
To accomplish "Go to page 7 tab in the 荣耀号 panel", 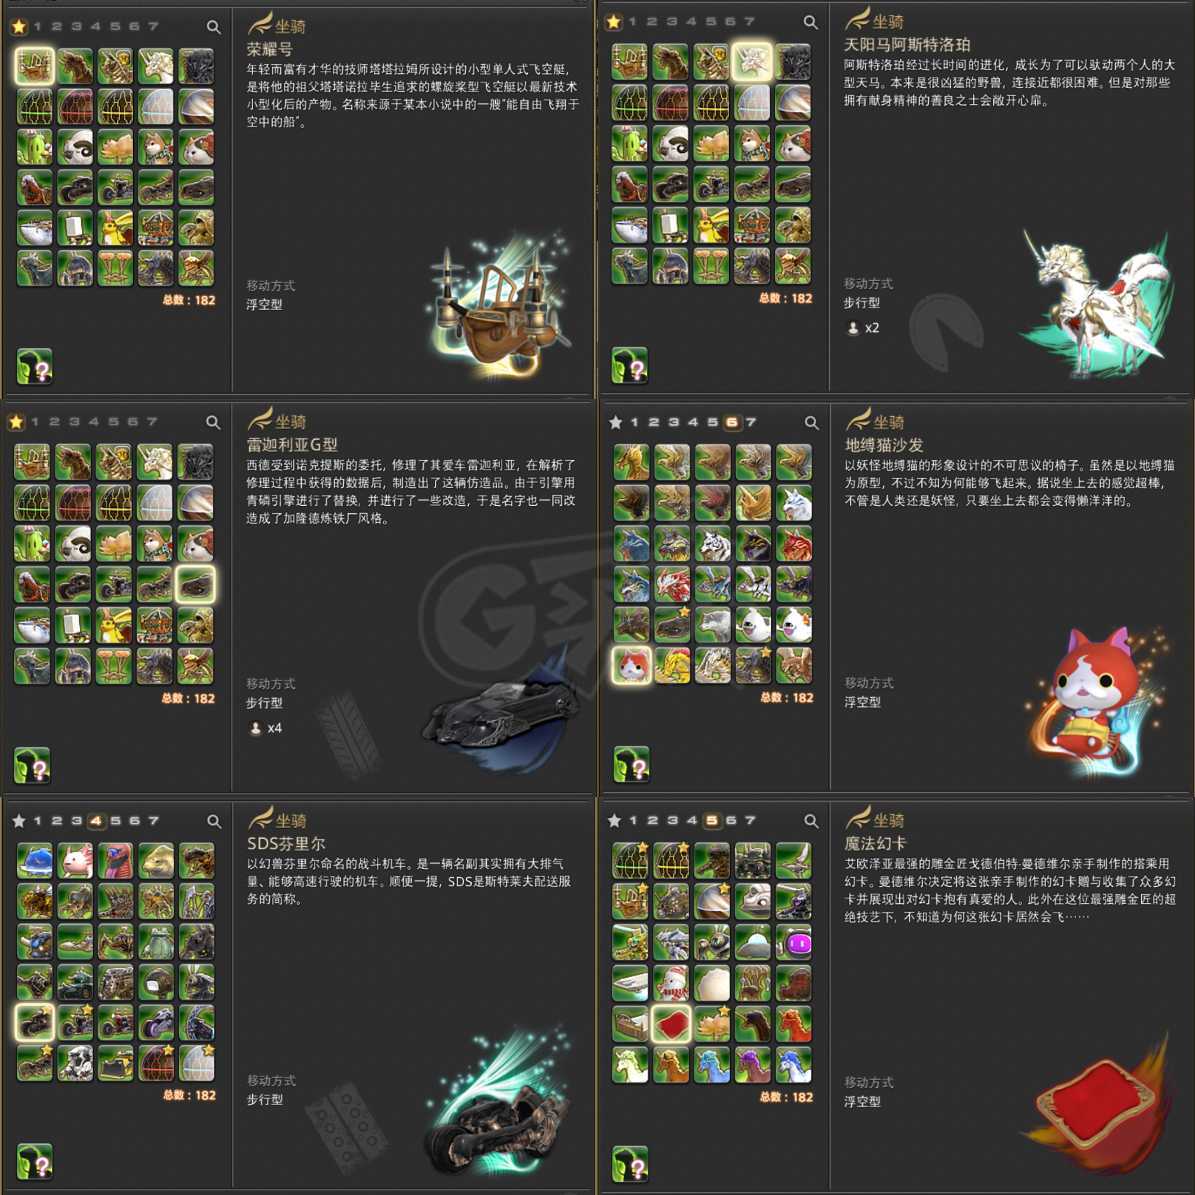I will 153,27.
